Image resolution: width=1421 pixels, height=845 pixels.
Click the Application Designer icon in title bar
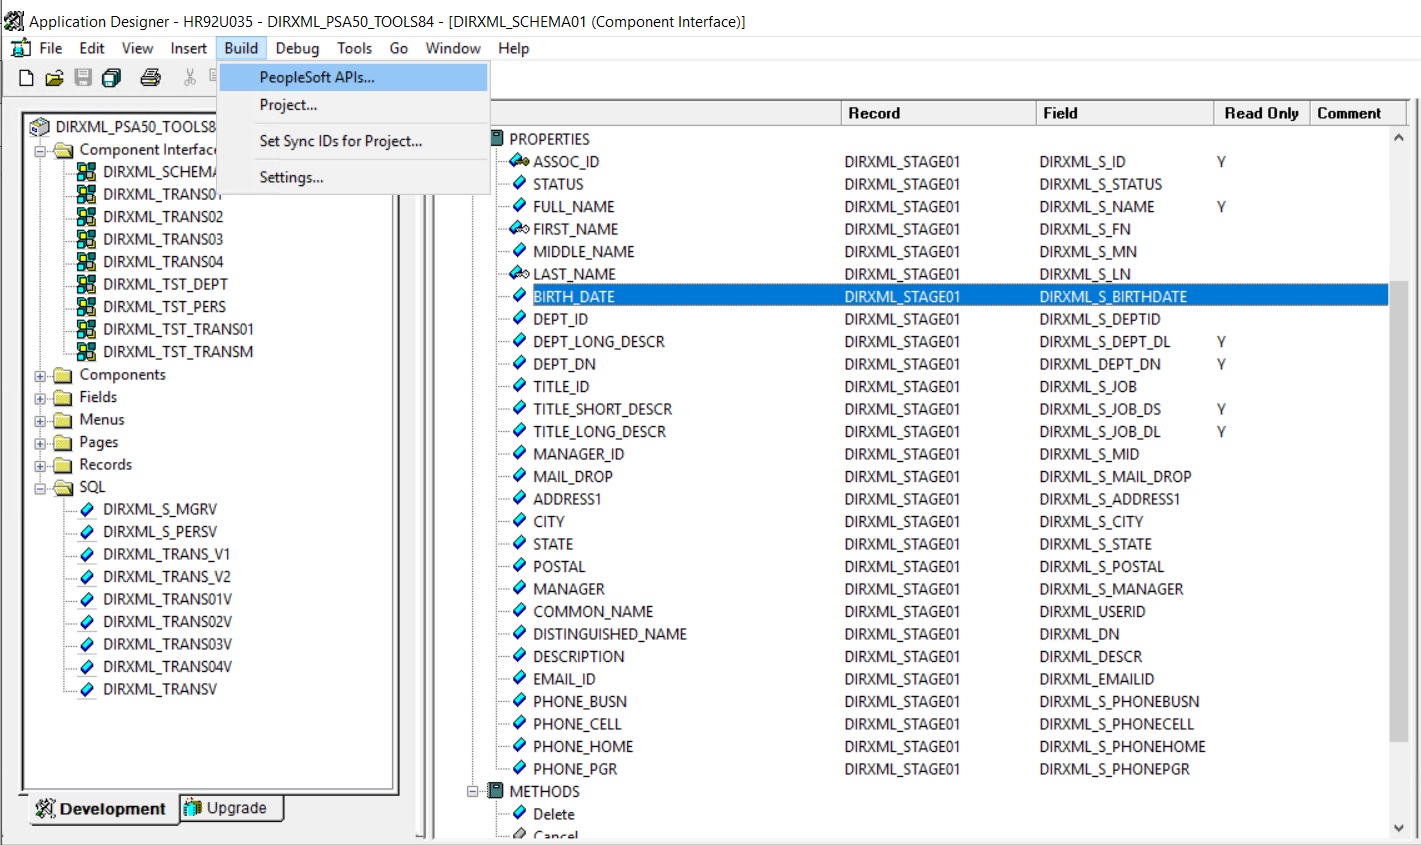(14, 20)
